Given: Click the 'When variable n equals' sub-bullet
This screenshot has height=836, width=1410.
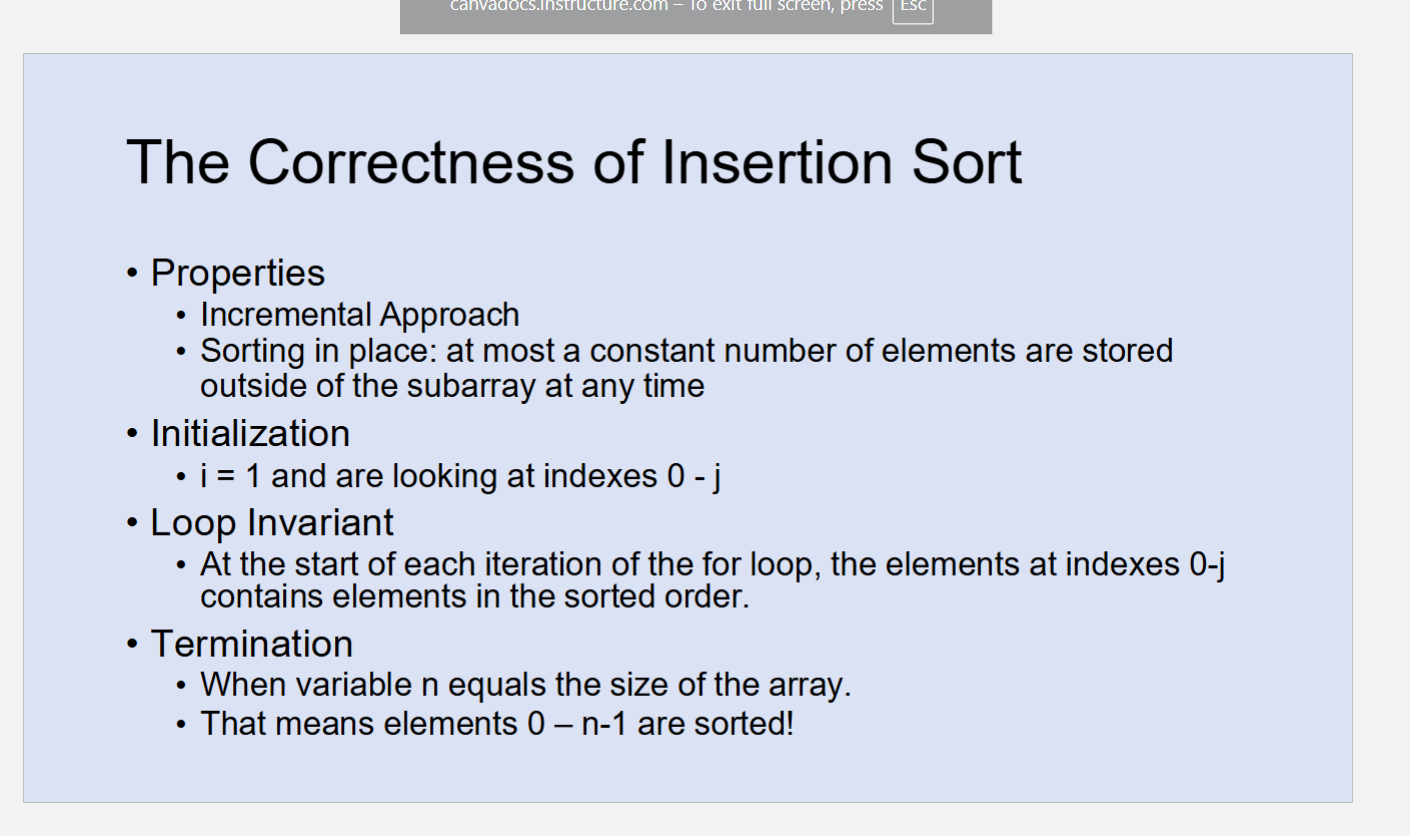Looking at the screenshot, I should pos(525,686).
